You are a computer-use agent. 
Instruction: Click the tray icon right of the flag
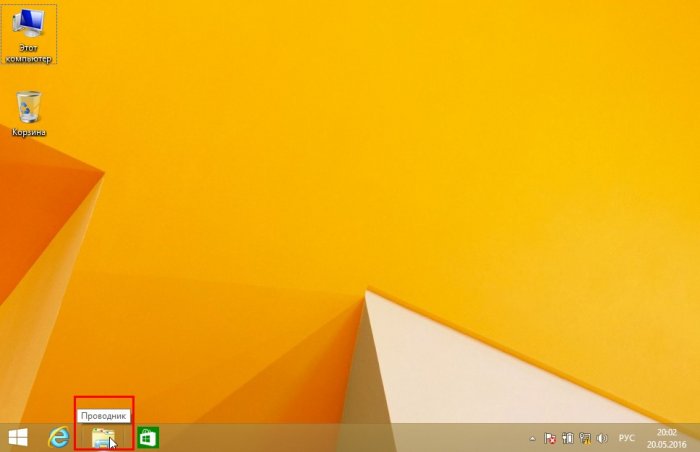click(x=567, y=438)
